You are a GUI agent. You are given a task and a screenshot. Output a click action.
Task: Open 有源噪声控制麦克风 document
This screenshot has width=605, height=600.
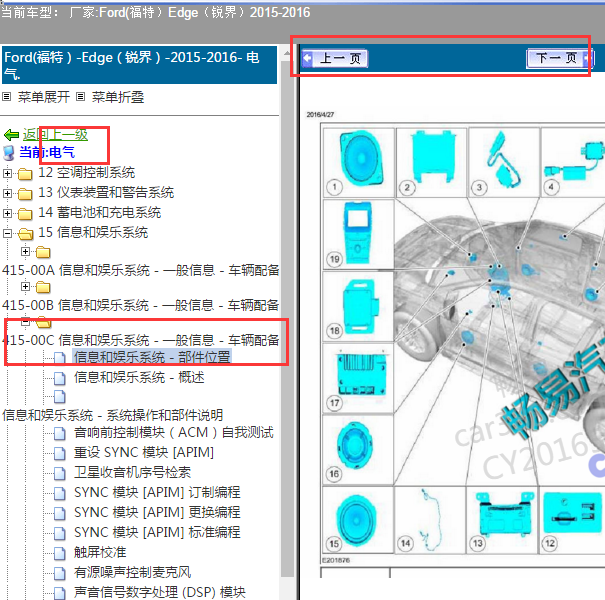tap(132, 572)
